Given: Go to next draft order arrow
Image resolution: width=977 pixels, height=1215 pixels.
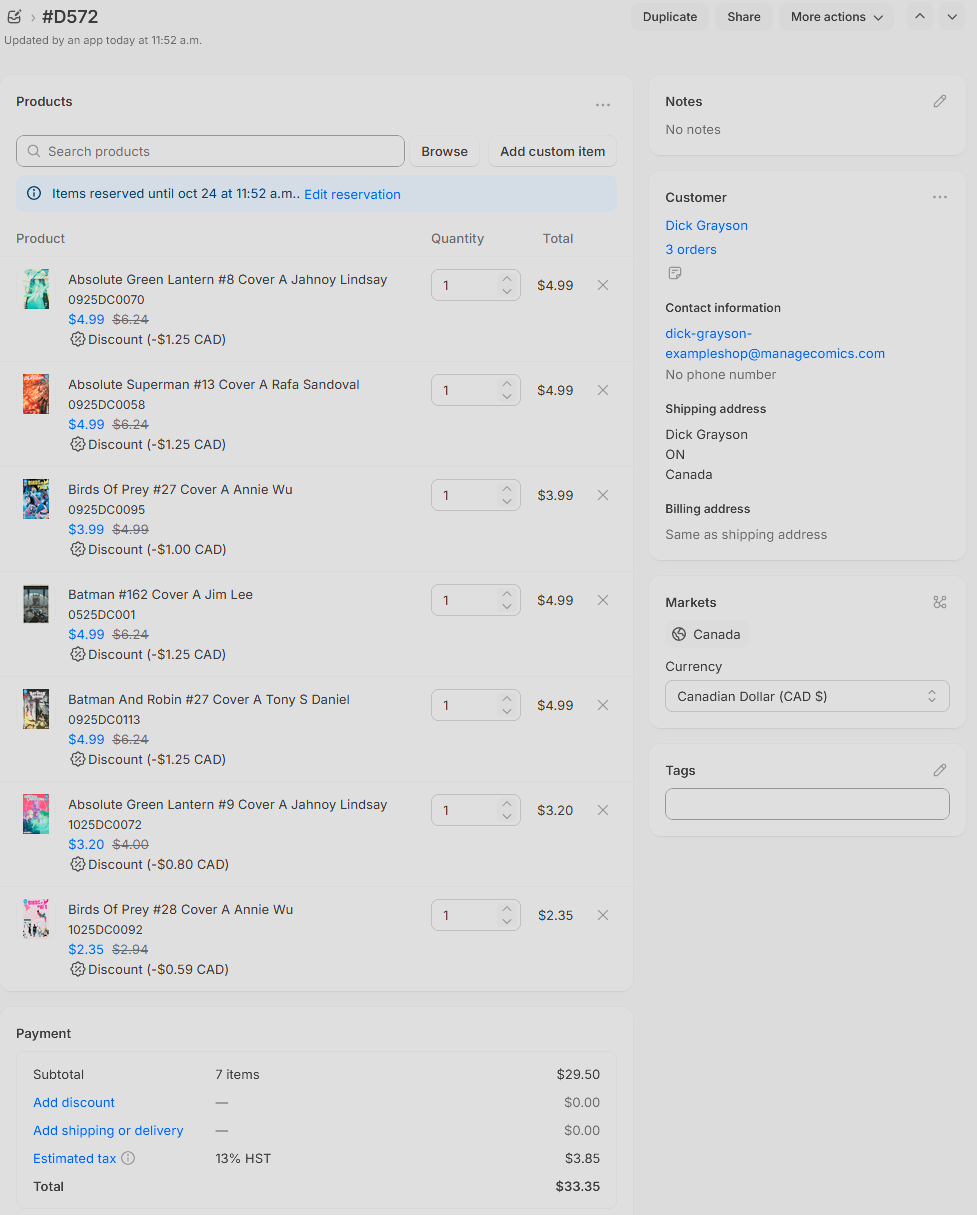Looking at the screenshot, I should (x=951, y=17).
